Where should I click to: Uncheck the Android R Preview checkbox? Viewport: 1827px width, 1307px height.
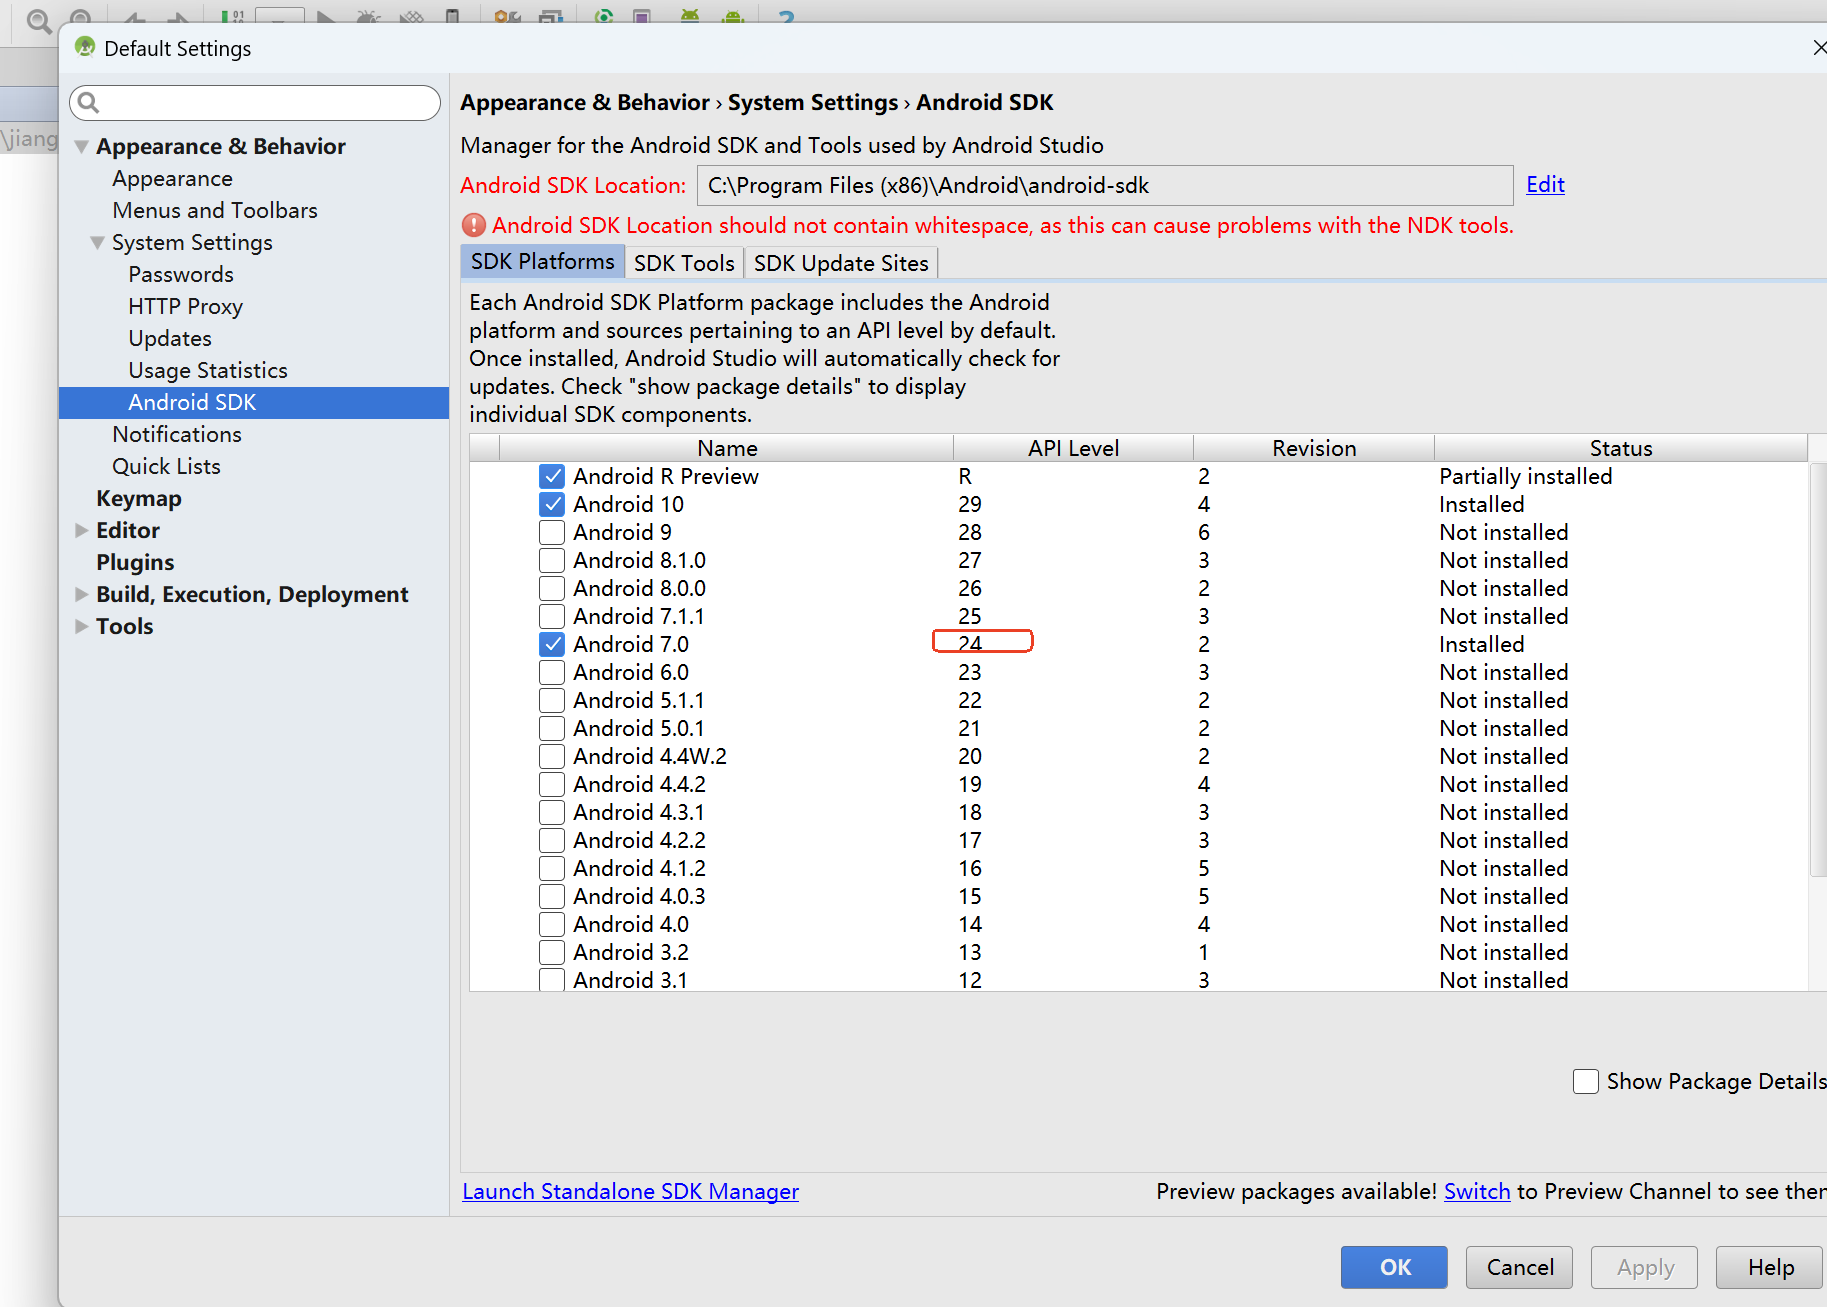tap(552, 476)
